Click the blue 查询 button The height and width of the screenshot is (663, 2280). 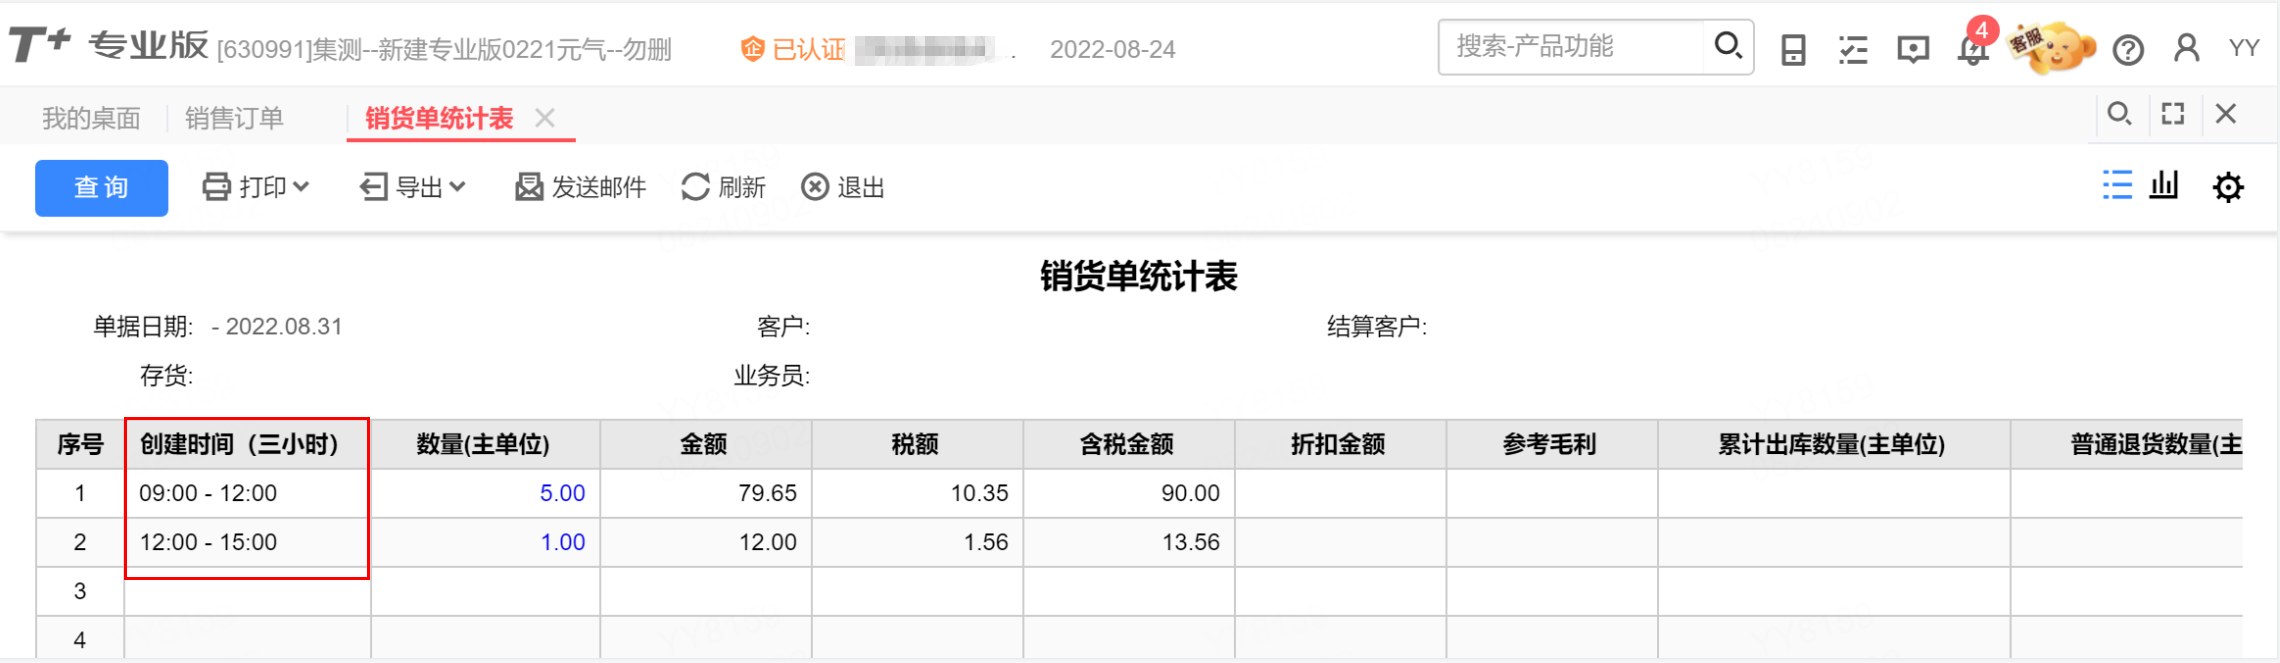101,188
